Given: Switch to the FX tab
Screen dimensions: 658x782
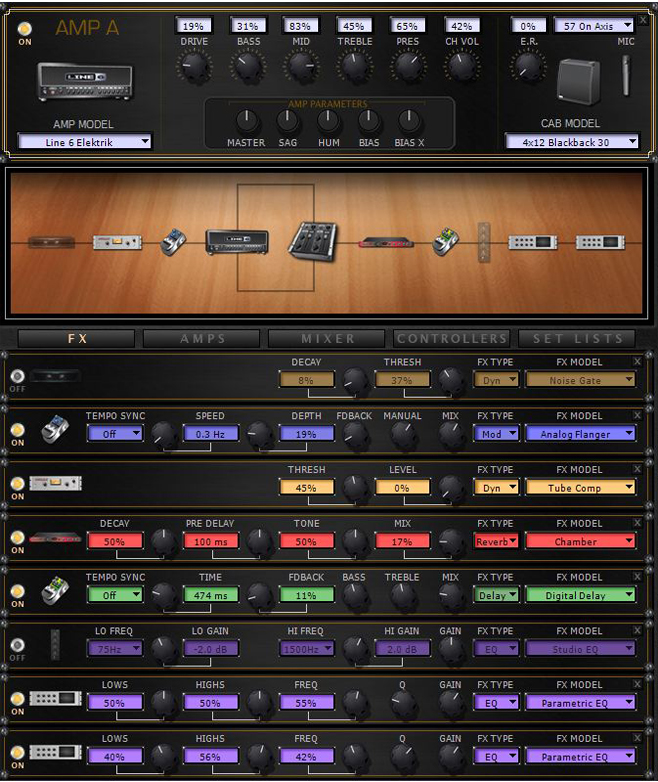Looking at the screenshot, I should (x=76, y=339).
